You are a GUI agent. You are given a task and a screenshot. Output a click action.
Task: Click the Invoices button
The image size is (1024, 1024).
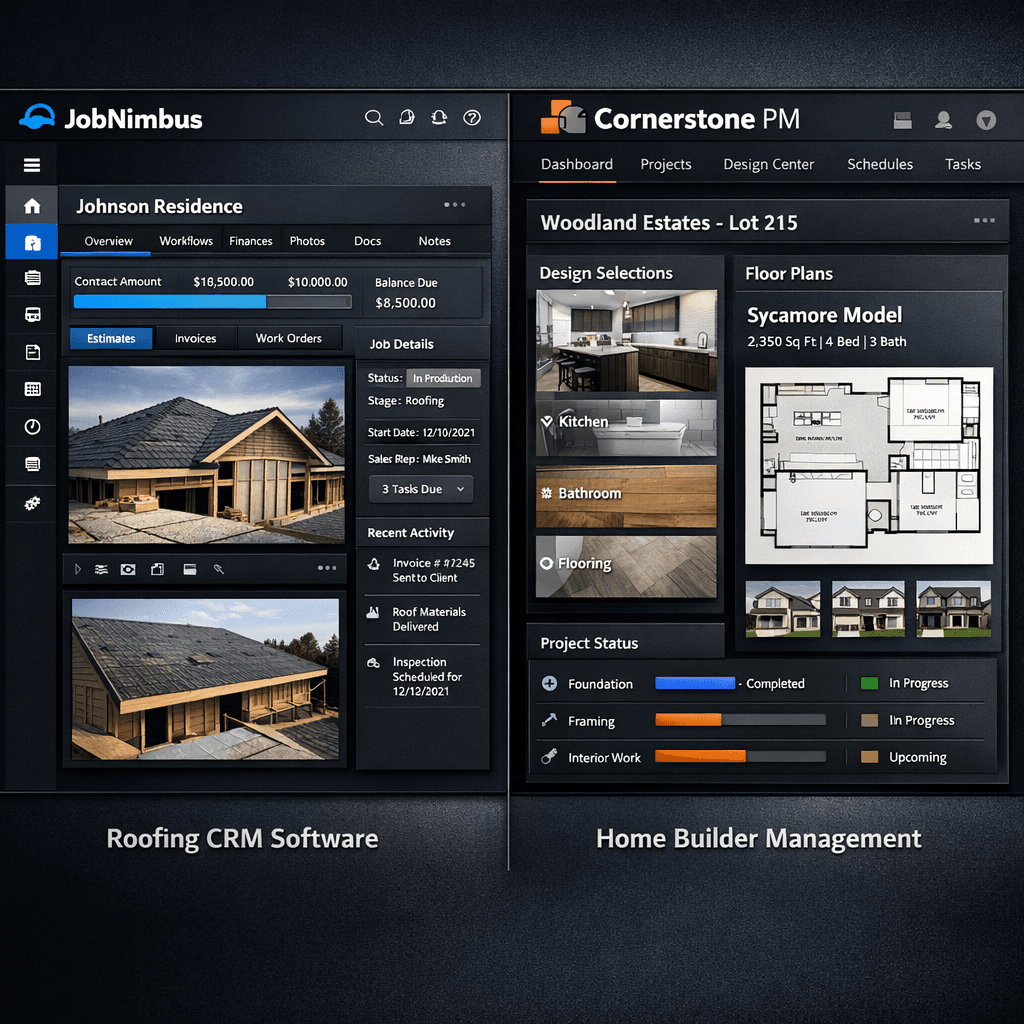(x=195, y=338)
